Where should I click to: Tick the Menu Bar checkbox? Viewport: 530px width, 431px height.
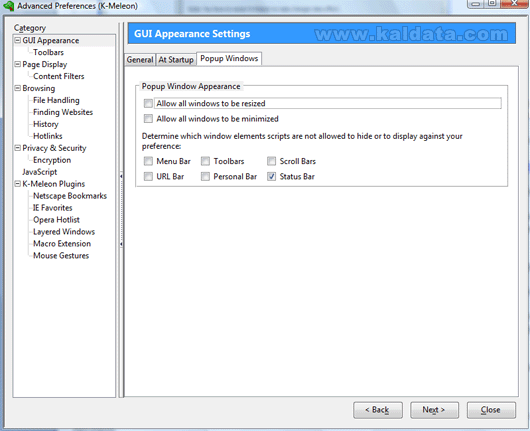coord(148,161)
